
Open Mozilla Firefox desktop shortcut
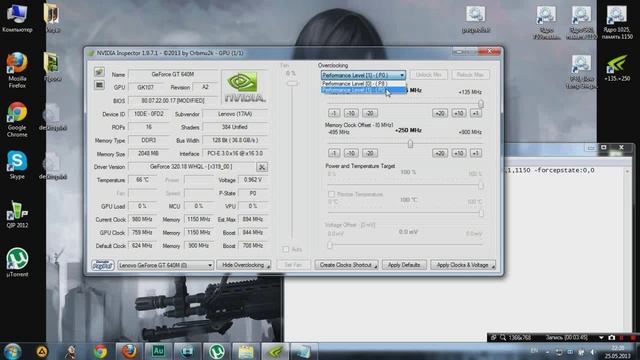point(17,70)
